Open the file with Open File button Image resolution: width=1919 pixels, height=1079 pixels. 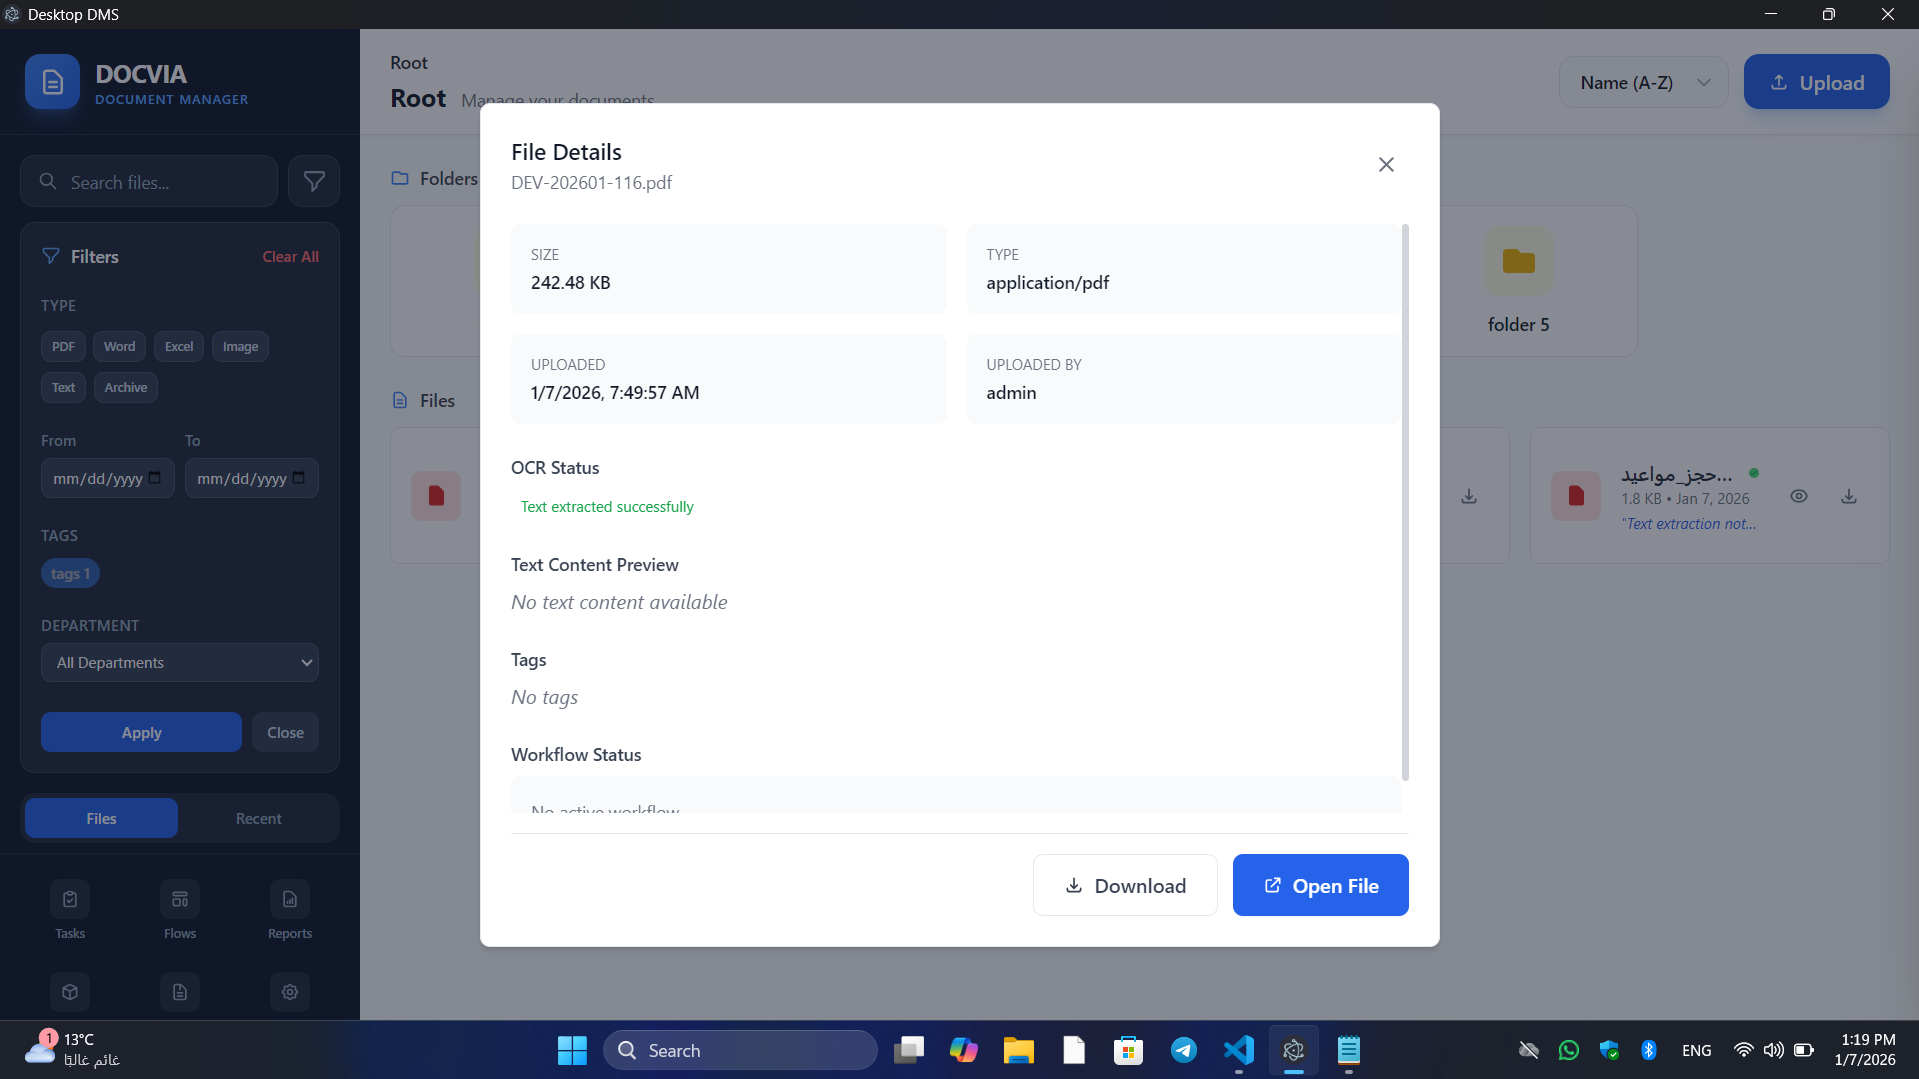(1320, 885)
